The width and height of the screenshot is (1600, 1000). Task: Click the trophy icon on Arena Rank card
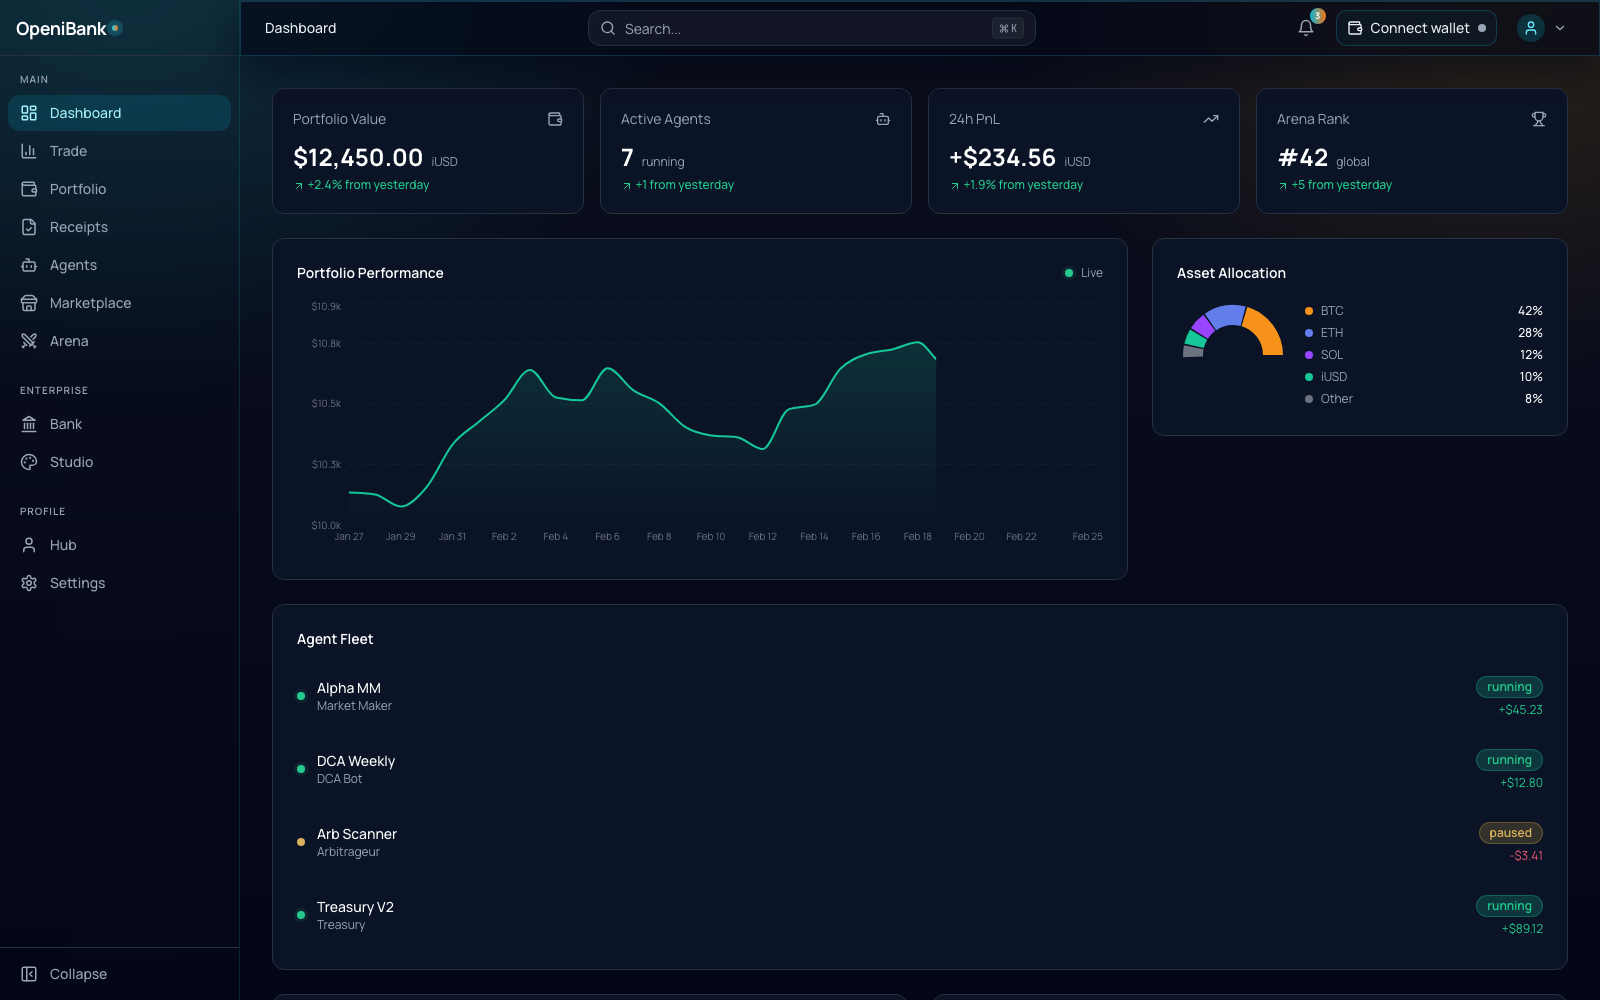coord(1538,118)
